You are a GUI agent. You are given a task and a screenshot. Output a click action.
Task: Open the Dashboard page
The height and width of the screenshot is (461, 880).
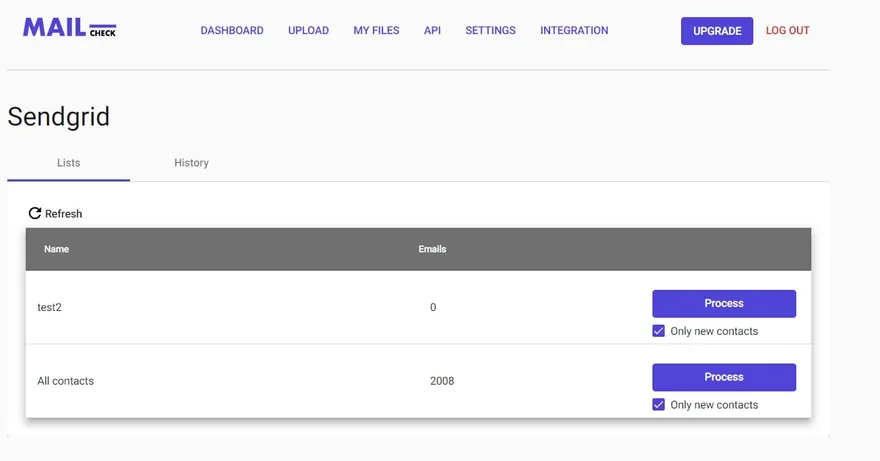point(232,30)
